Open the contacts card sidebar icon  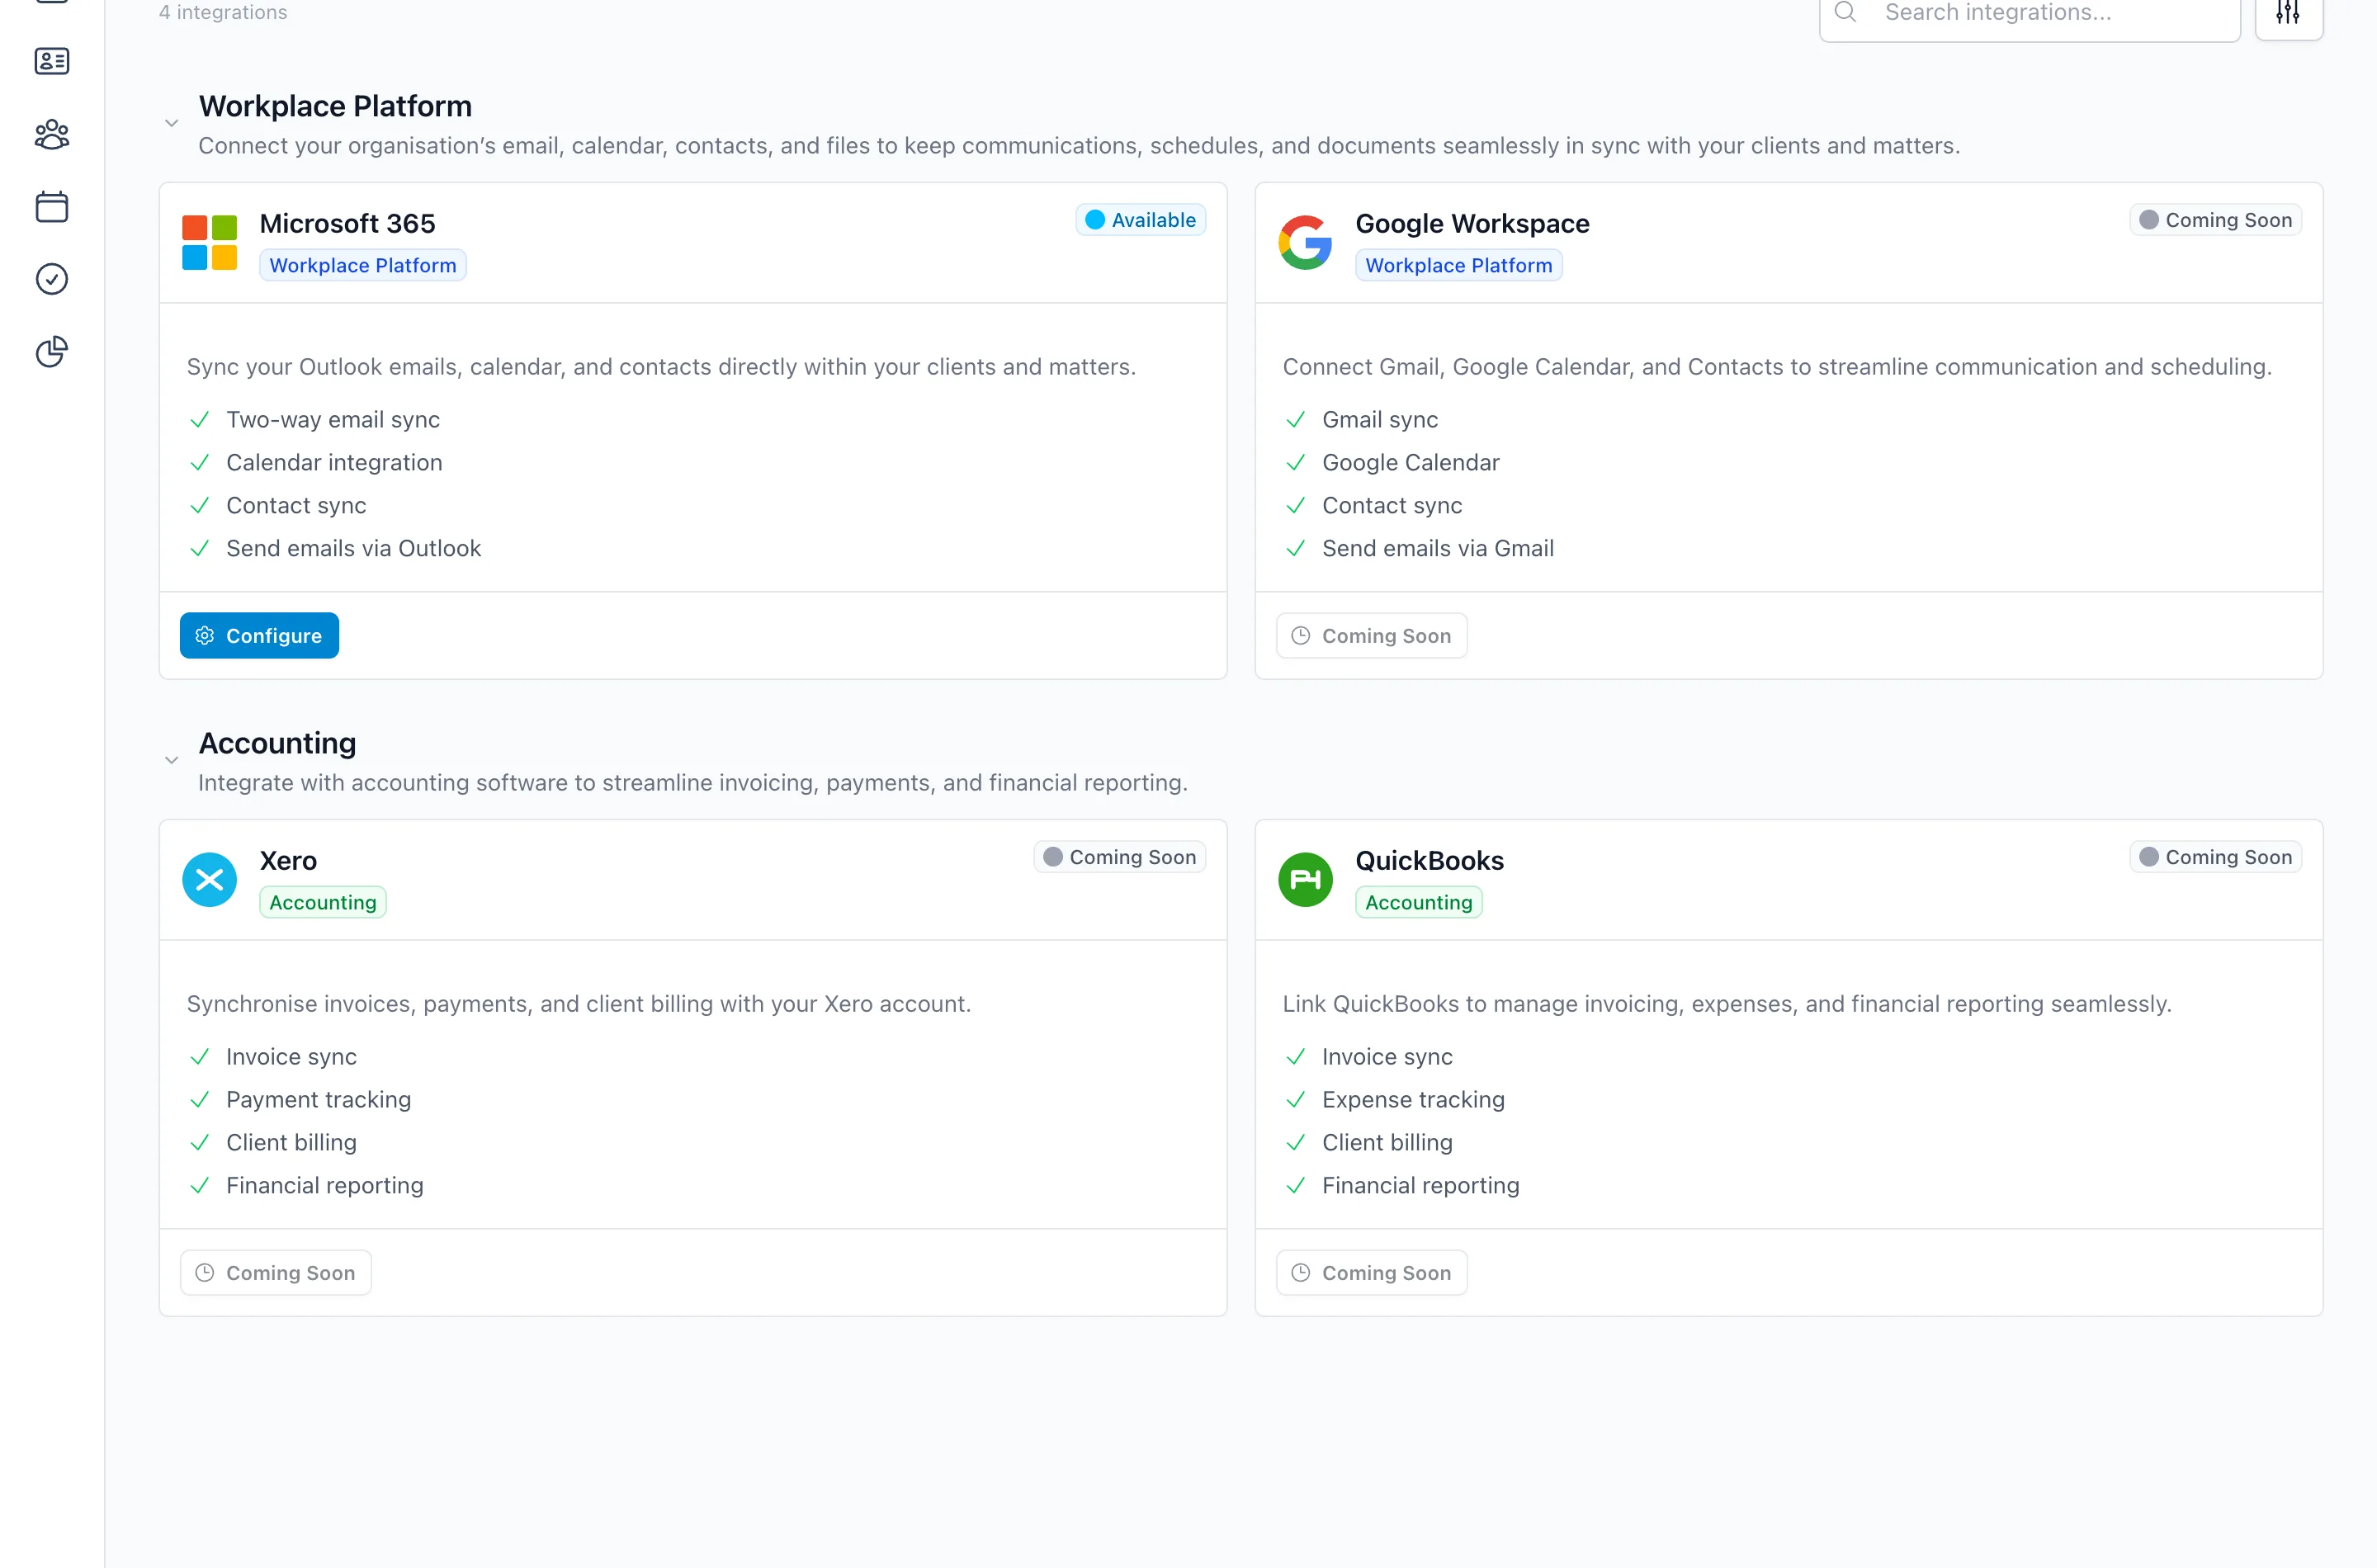(52, 61)
